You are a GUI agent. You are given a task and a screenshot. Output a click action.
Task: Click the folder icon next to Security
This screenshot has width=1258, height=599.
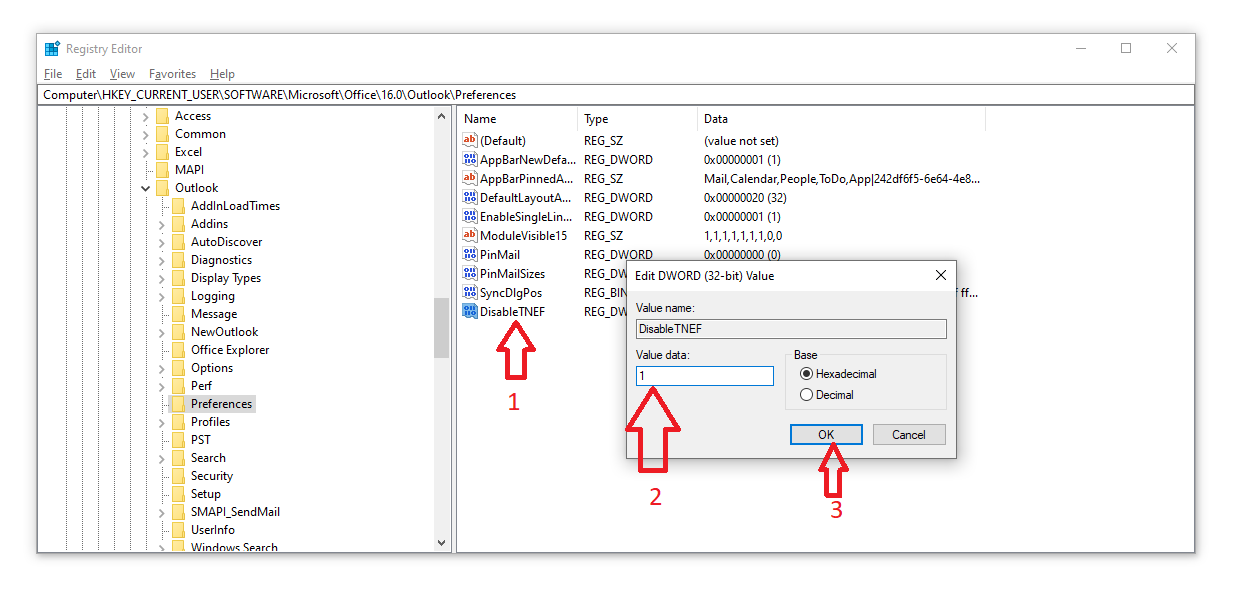[179, 476]
